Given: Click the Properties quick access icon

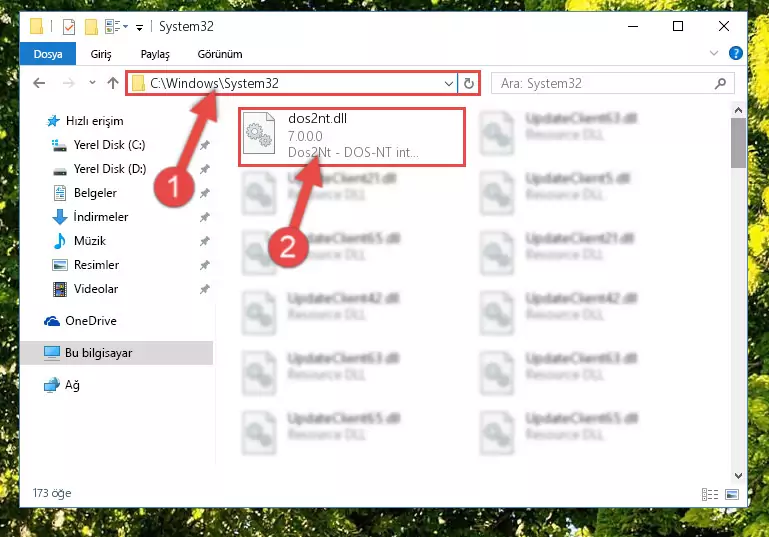Looking at the screenshot, I should click(69, 26).
